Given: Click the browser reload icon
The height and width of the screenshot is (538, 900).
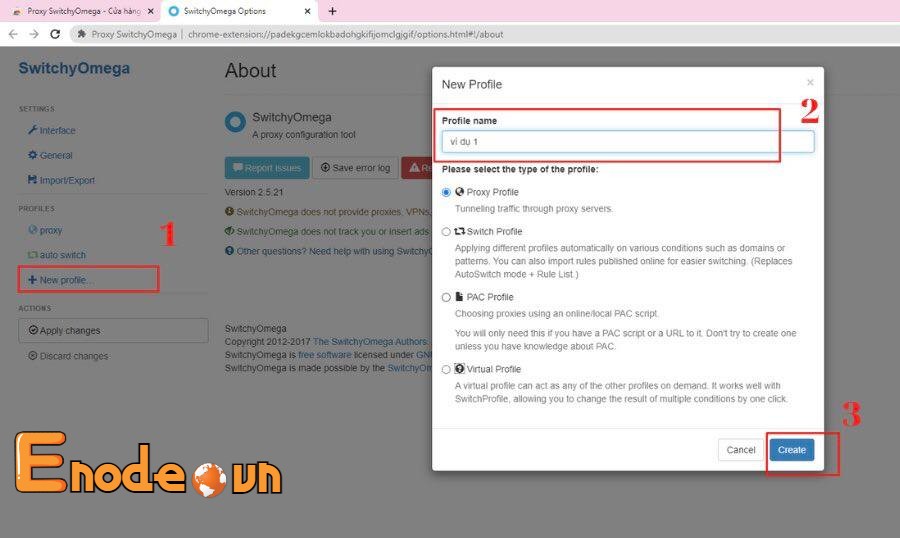Looking at the screenshot, I should (57, 33).
